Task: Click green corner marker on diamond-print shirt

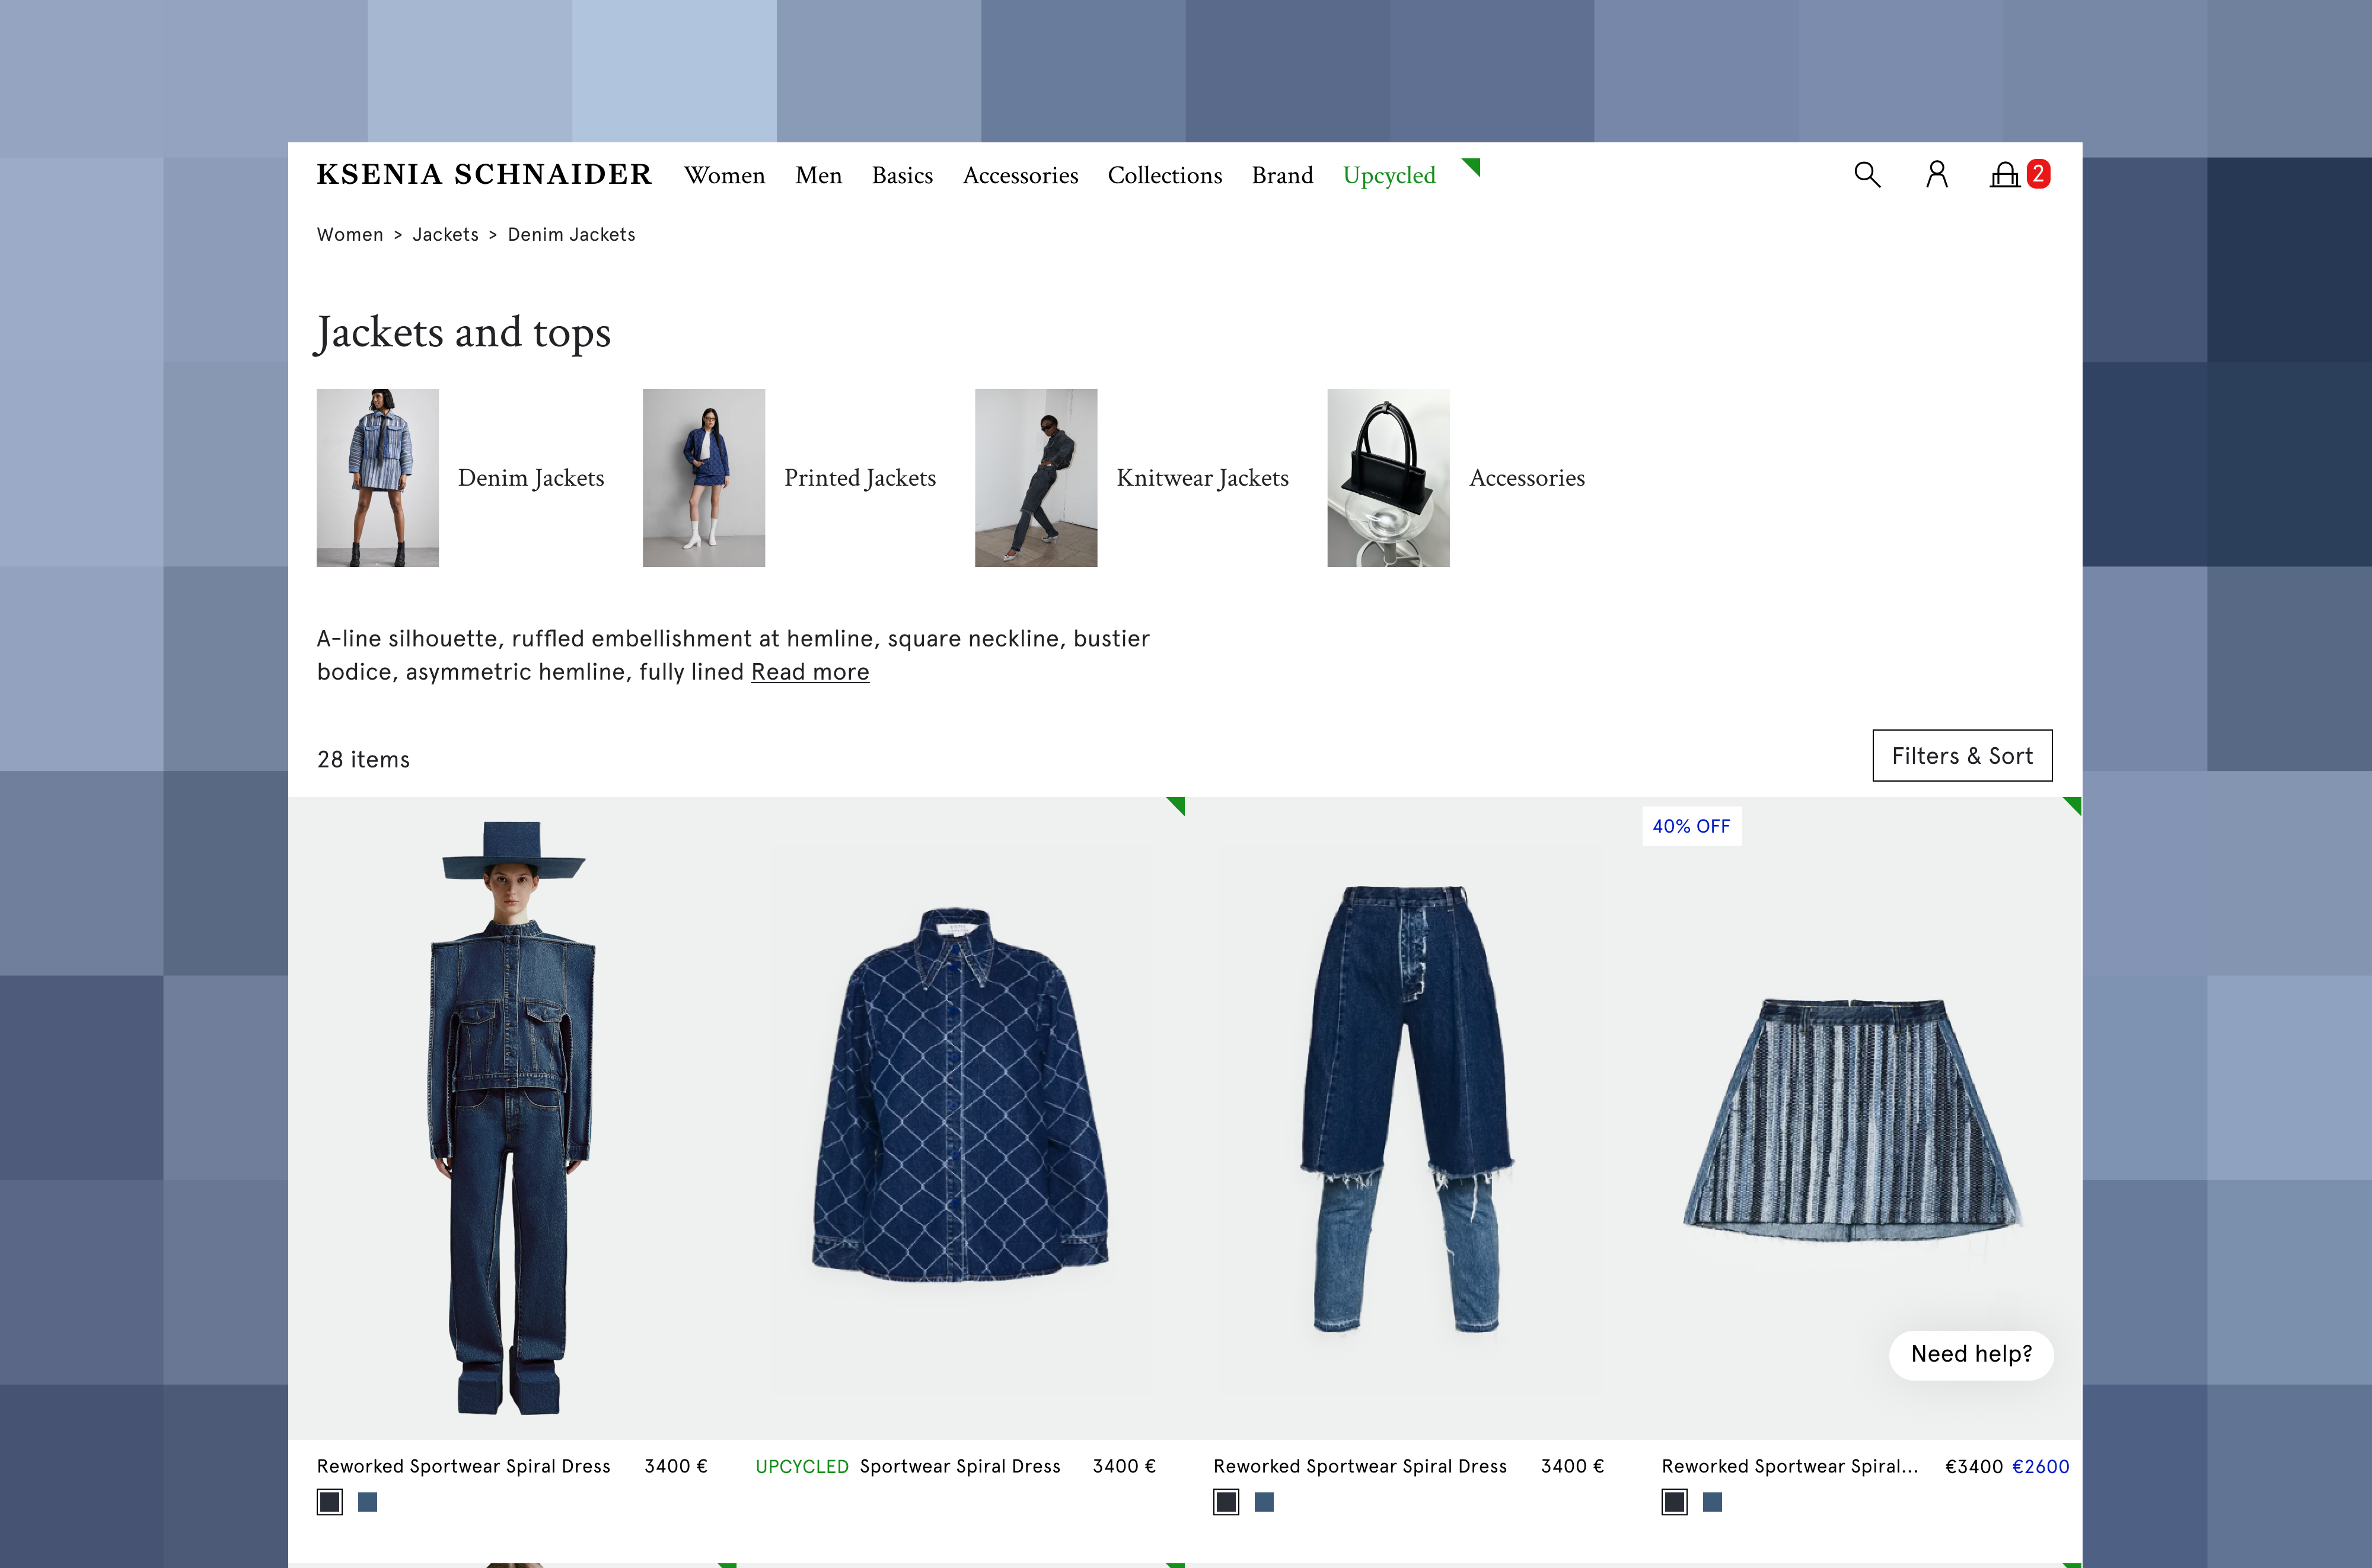Action: coord(1178,804)
